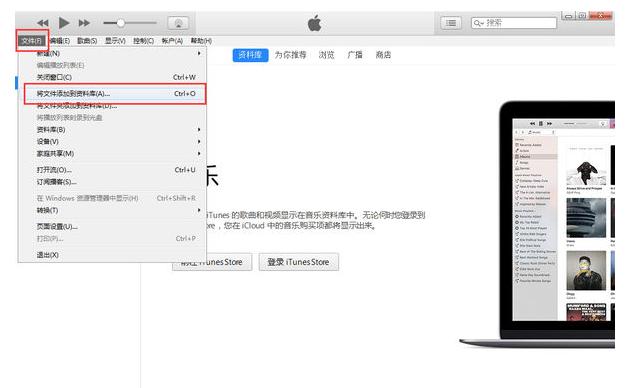This screenshot has width=633, height=388.
Task: Switch to the 广播 tab
Action: coord(355,55)
